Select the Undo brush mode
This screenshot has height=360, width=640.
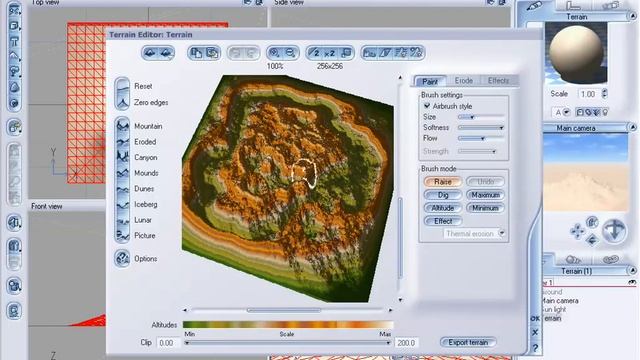485,182
